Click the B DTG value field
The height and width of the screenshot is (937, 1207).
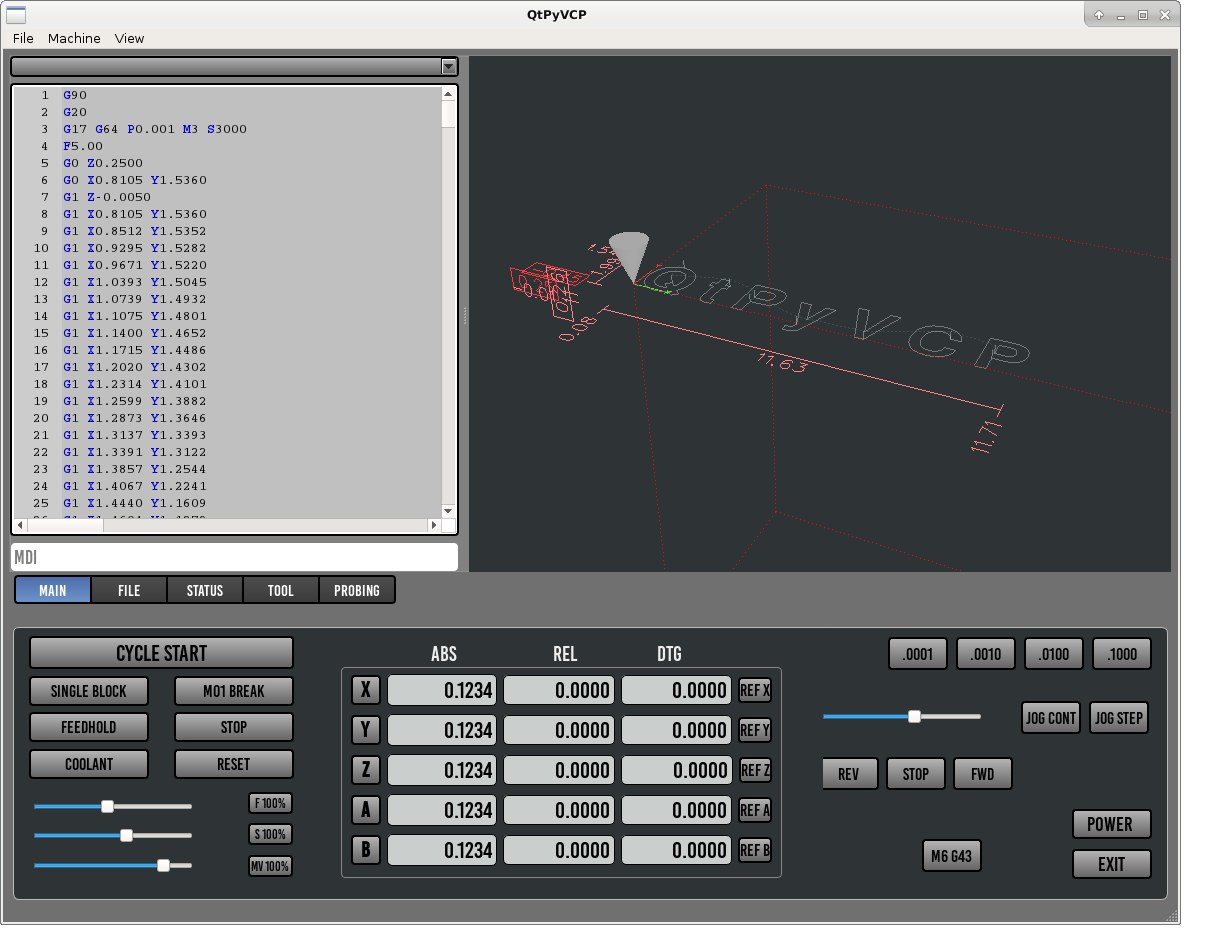(677, 850)
